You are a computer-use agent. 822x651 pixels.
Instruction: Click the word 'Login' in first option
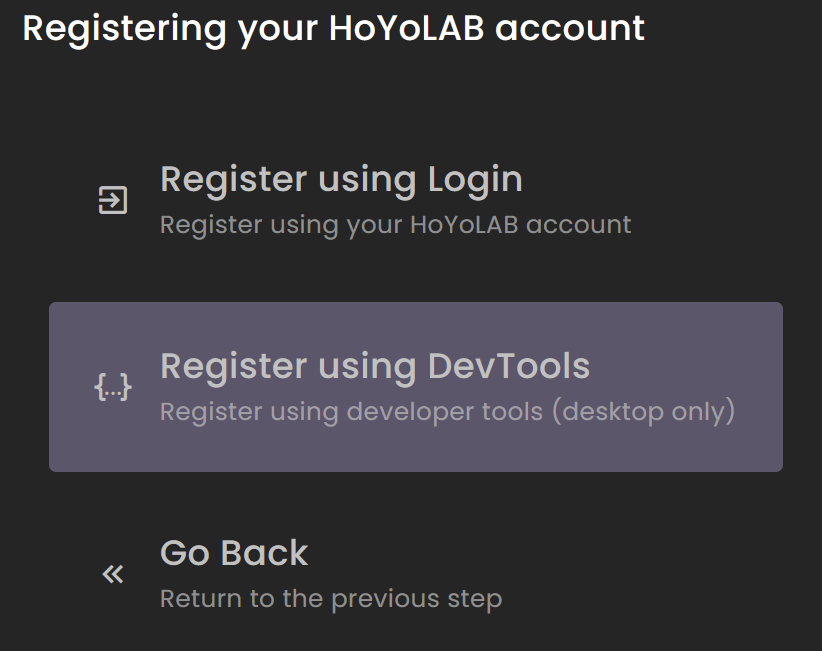[475, 179]
